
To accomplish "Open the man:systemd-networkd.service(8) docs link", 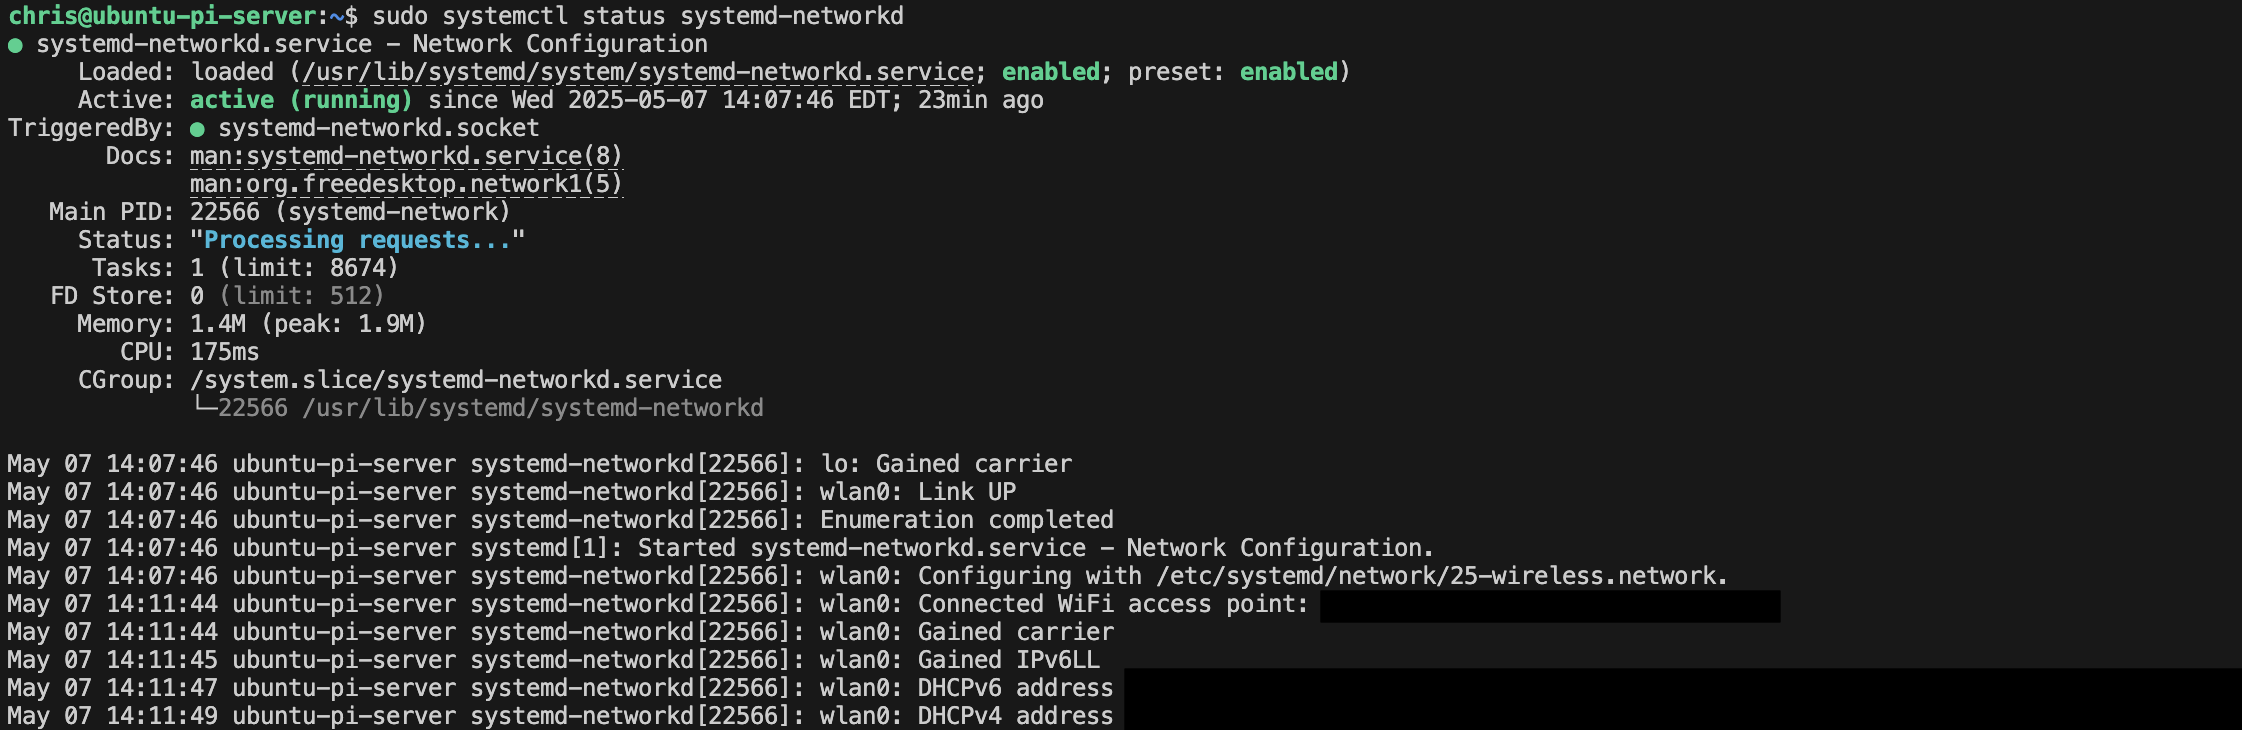I will click(x=406, y=156).
